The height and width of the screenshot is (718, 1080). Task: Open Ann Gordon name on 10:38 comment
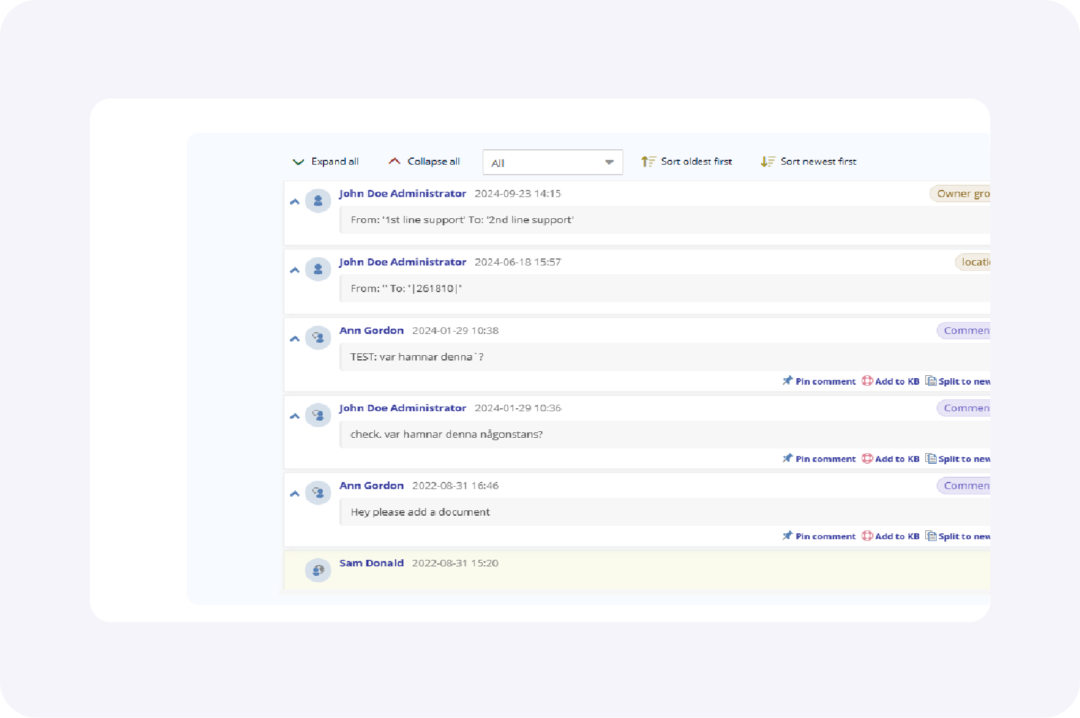[371, 330]
